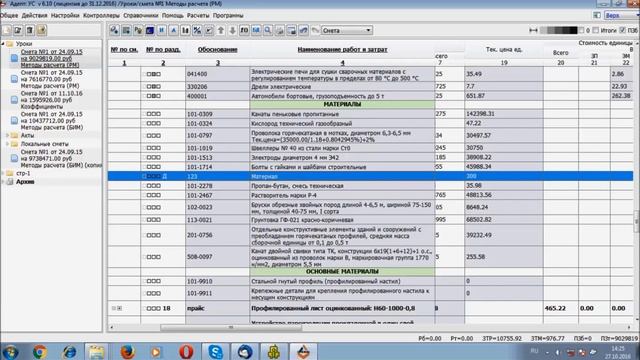
Task: Click the blue 'И' toolbar icon
Action: [x=162, y=30]
